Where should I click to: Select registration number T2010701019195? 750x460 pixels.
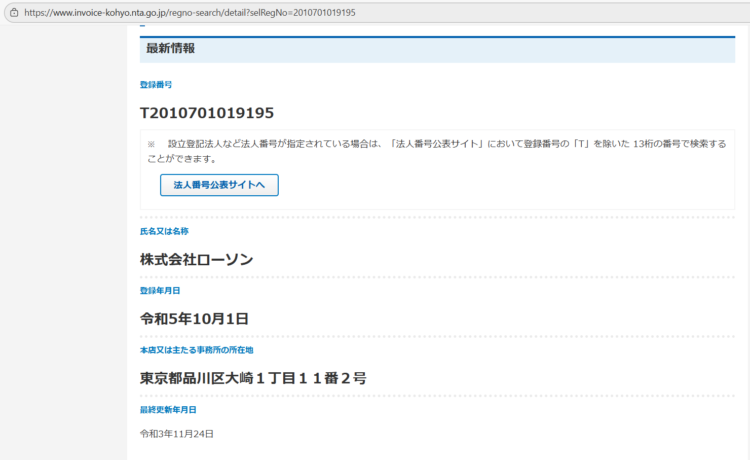click(x=207, y=113)
